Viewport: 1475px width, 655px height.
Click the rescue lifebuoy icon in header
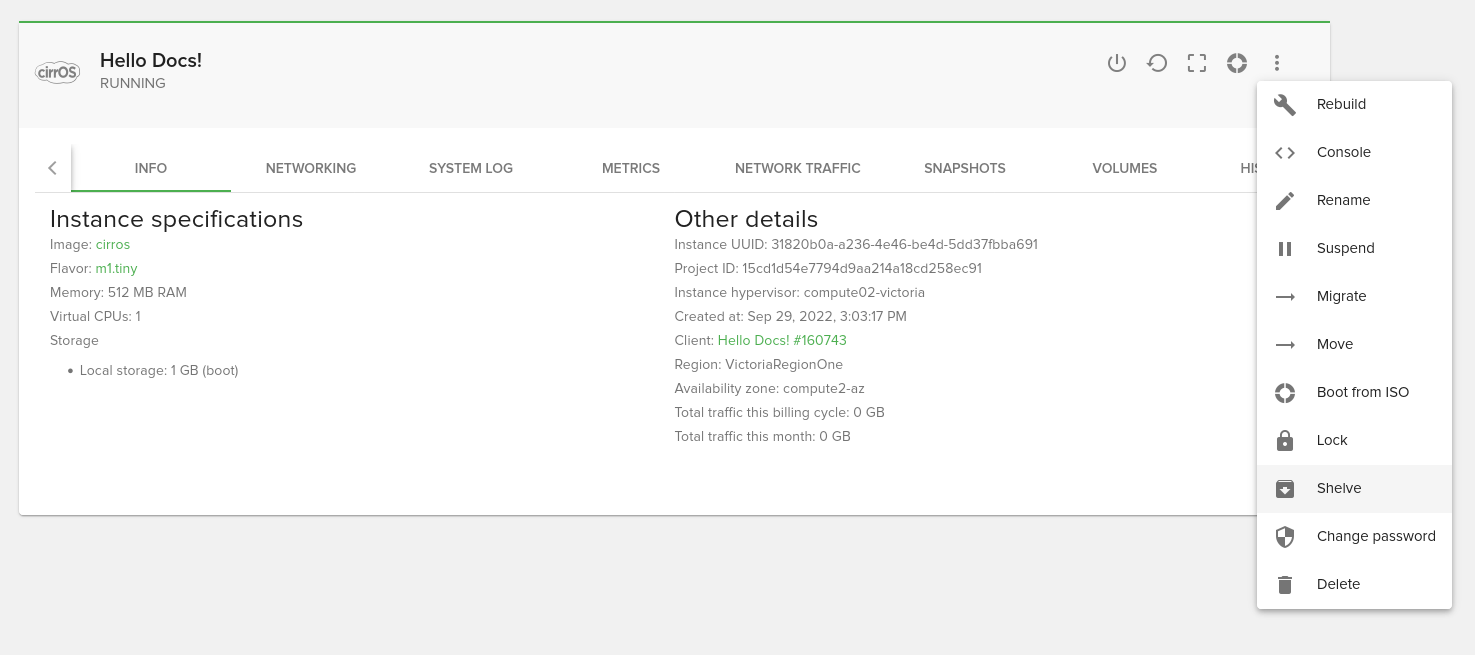[x=1237, y=63]
